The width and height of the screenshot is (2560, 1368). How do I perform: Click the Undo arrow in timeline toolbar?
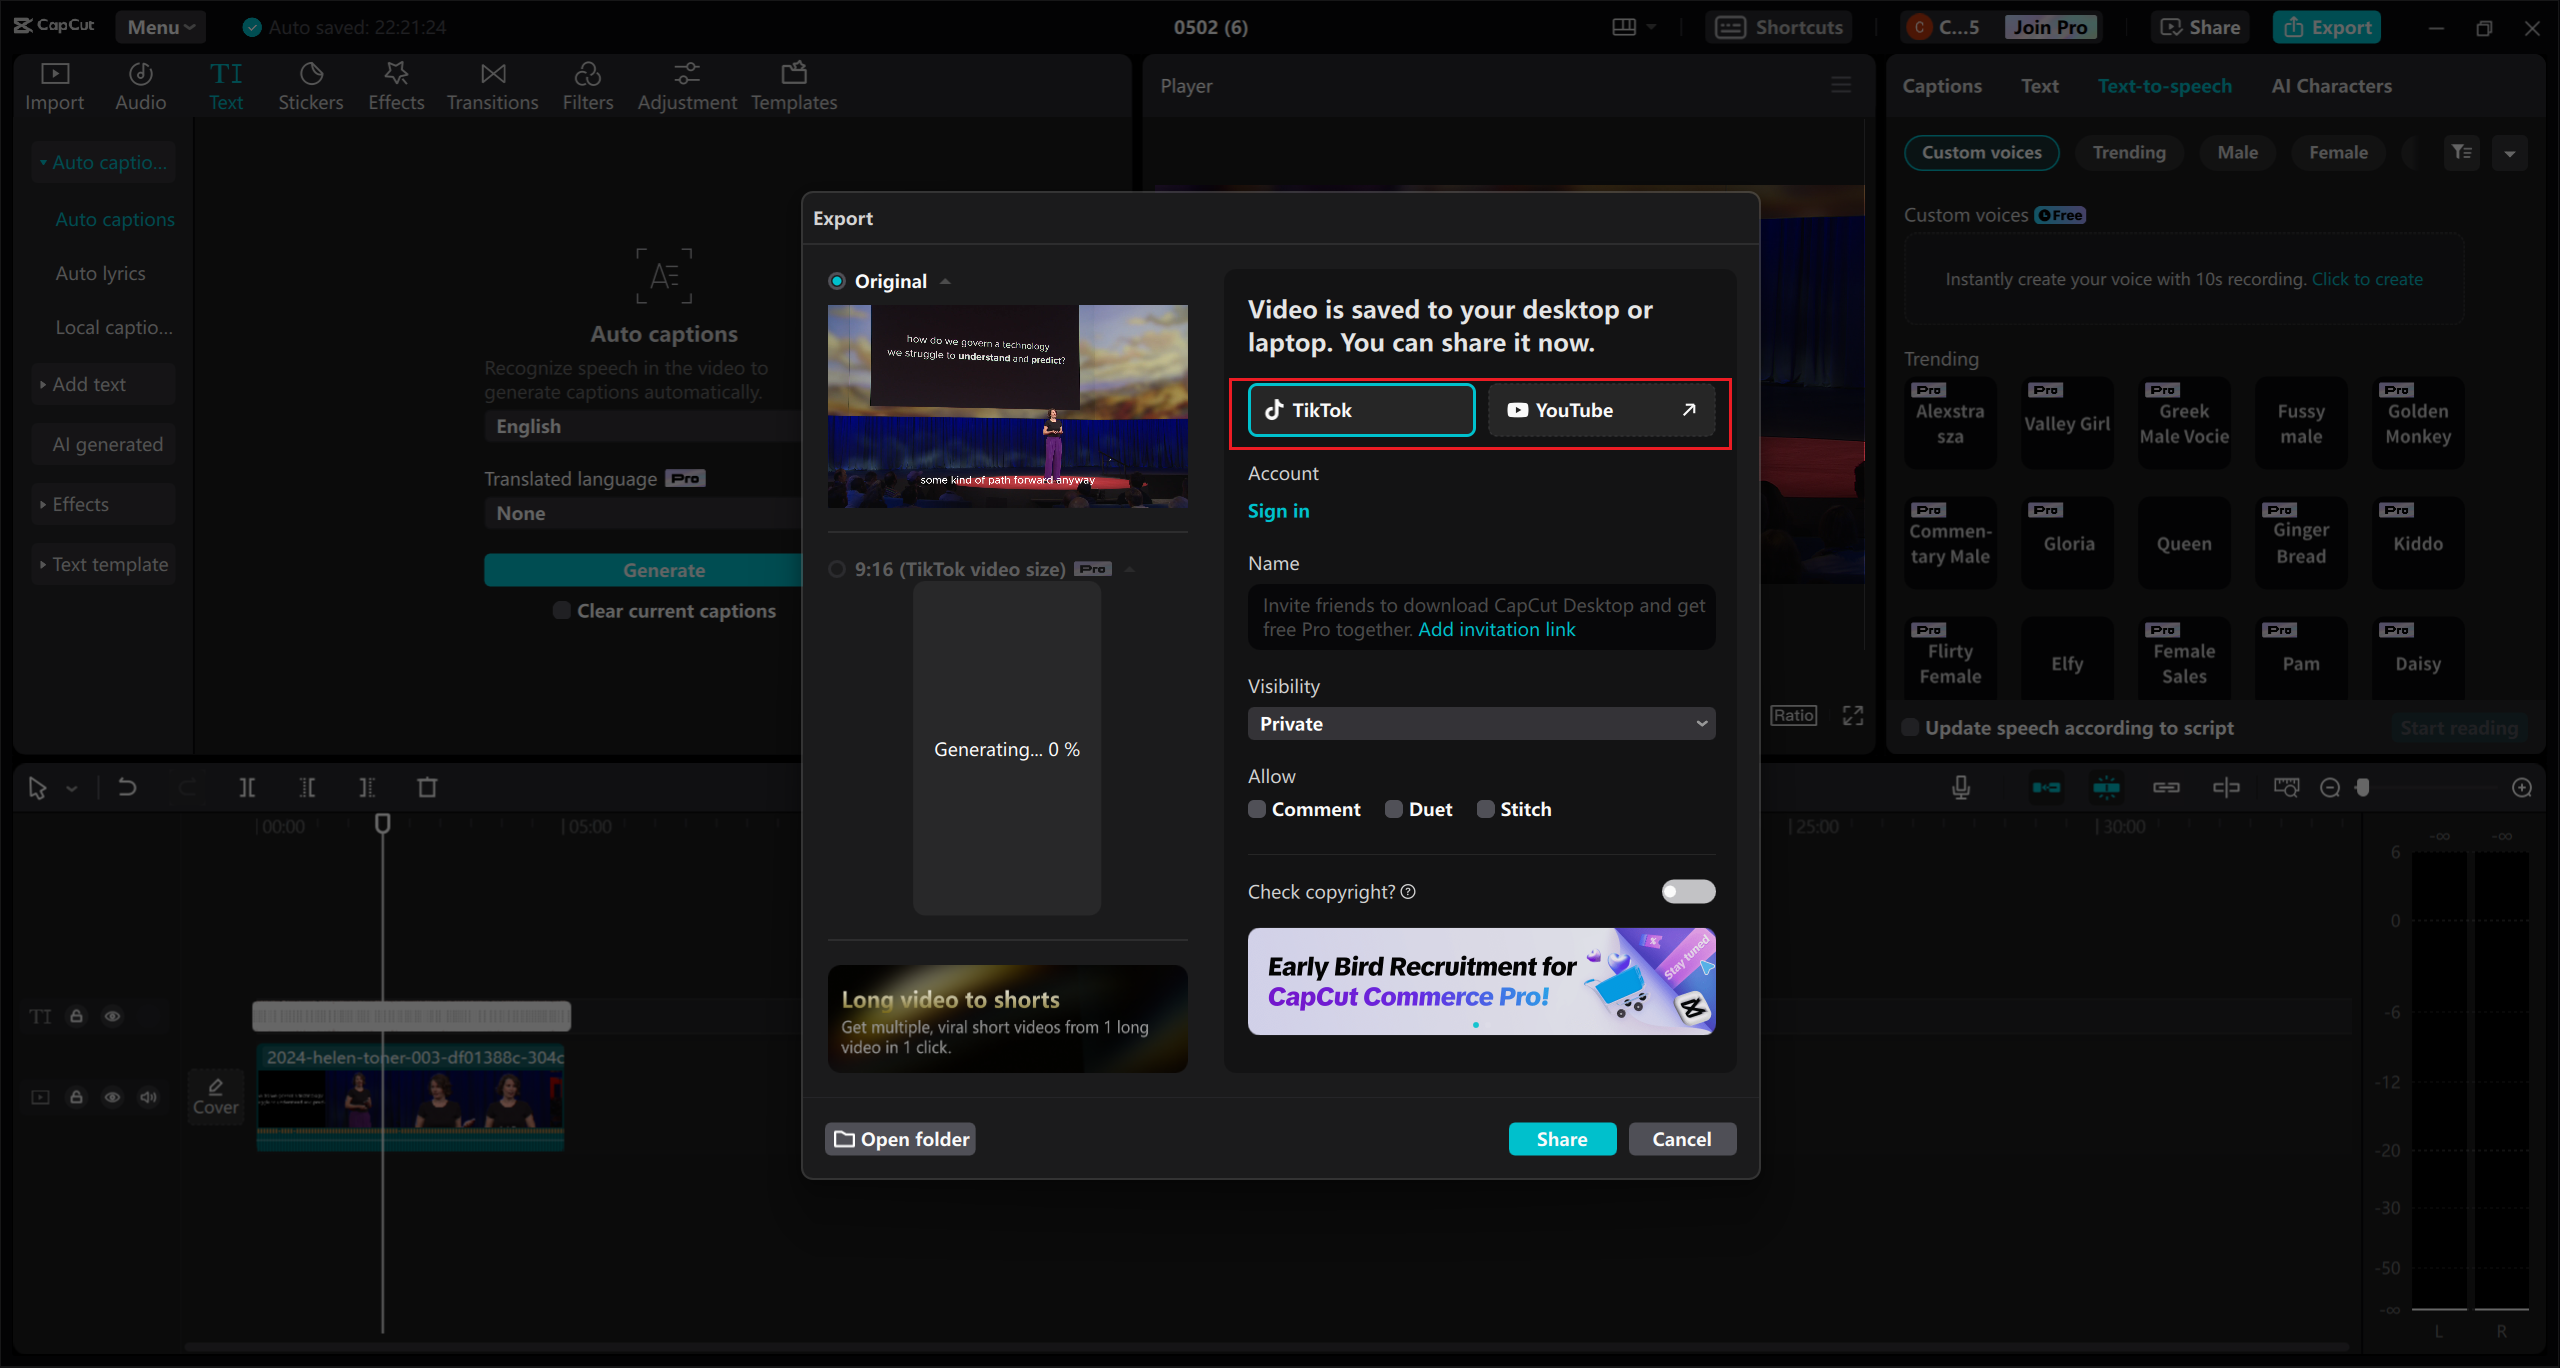(x=127, y=788)
